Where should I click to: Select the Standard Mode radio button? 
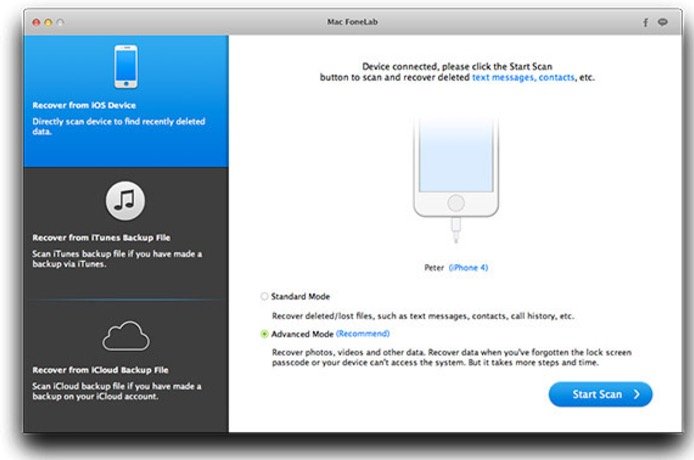[264, 296]
